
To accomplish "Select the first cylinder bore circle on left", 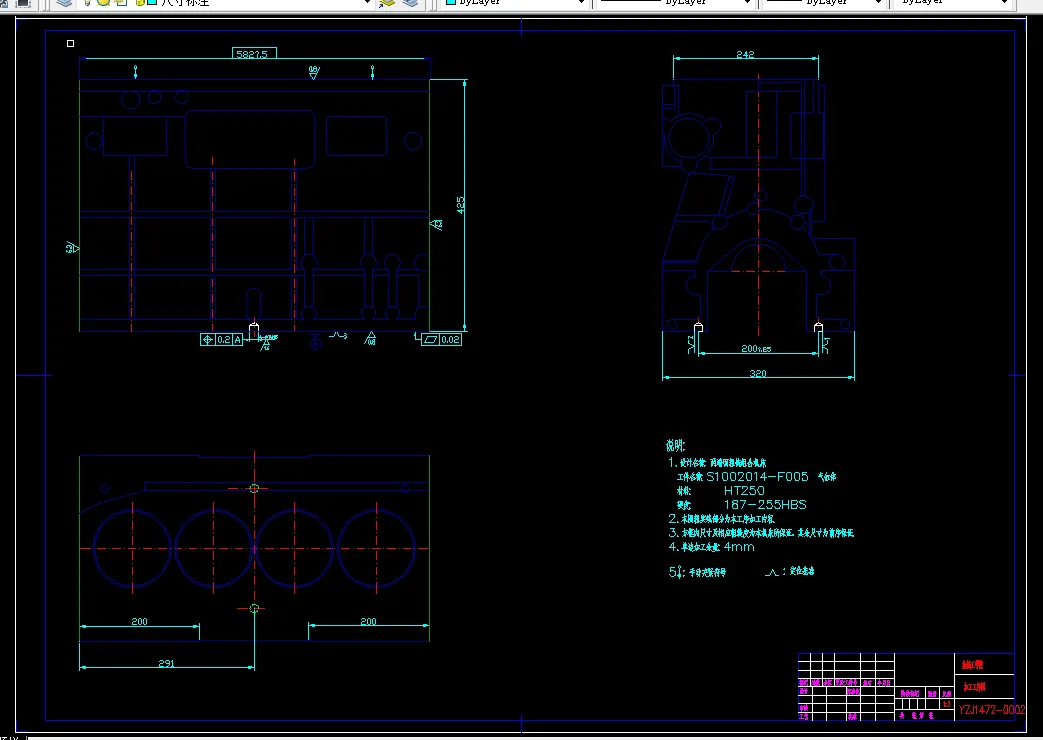I will pyautogui.click(x=132, y=548).
